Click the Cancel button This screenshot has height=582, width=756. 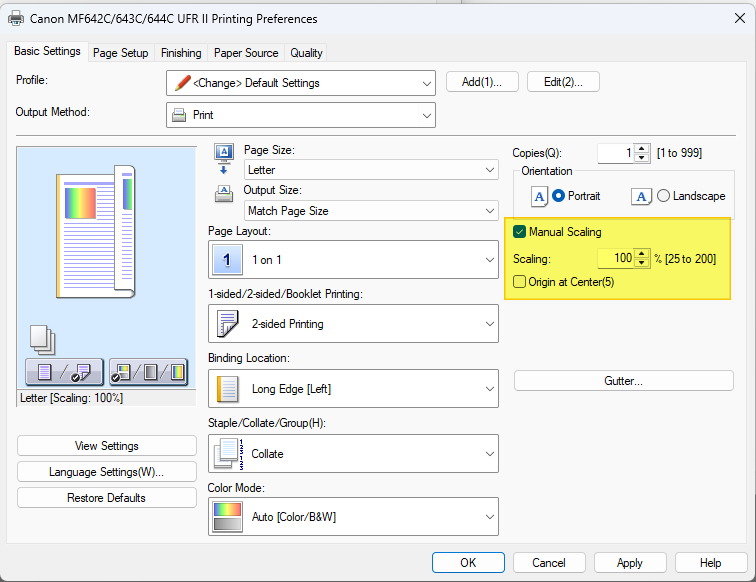click(549, 563)
